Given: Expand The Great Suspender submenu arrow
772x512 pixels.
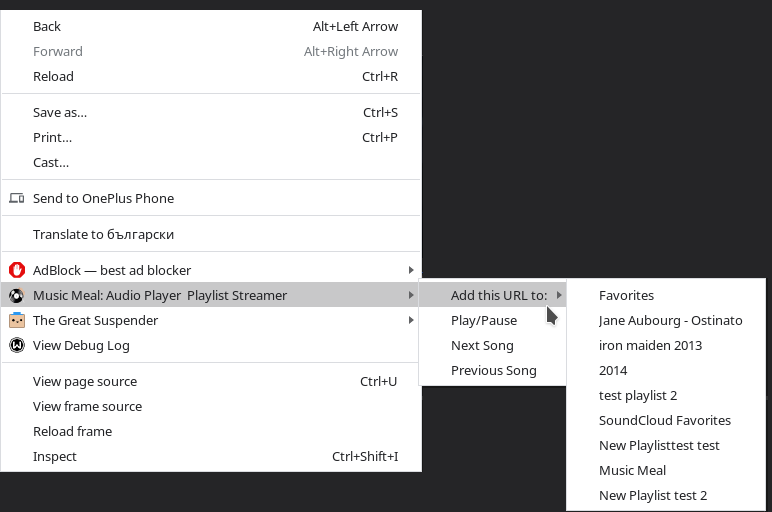Looking at the screenshot, I should 411,320.
